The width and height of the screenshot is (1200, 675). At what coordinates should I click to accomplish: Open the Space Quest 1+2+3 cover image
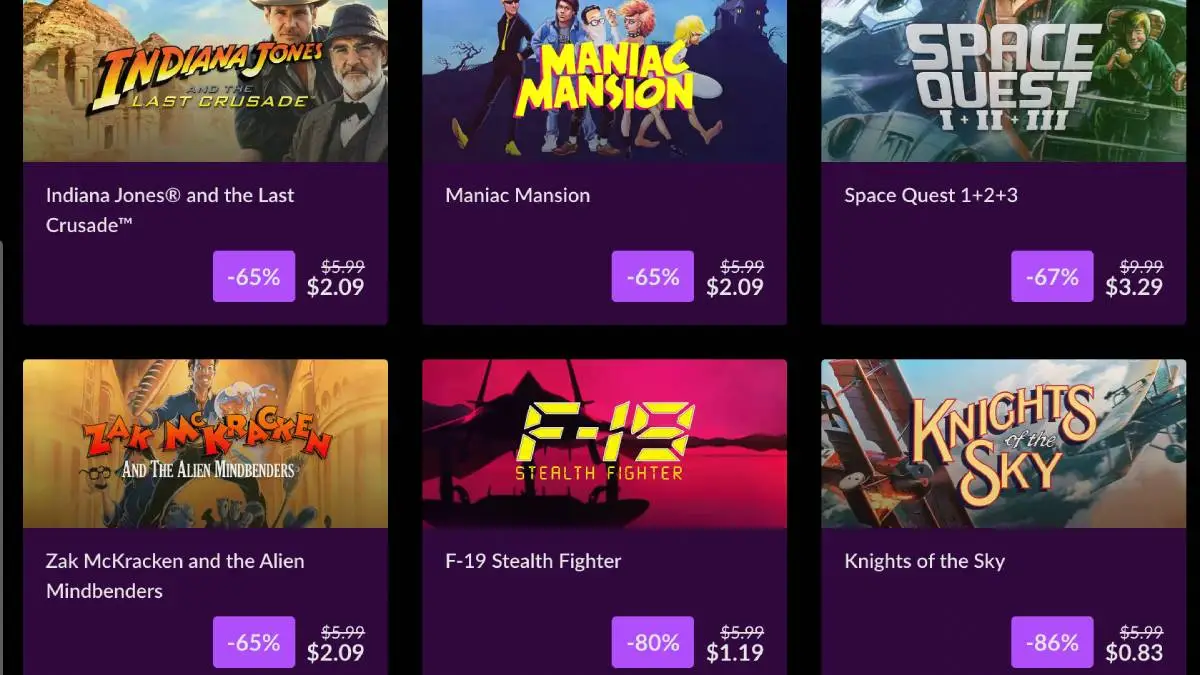point(1003,81)
